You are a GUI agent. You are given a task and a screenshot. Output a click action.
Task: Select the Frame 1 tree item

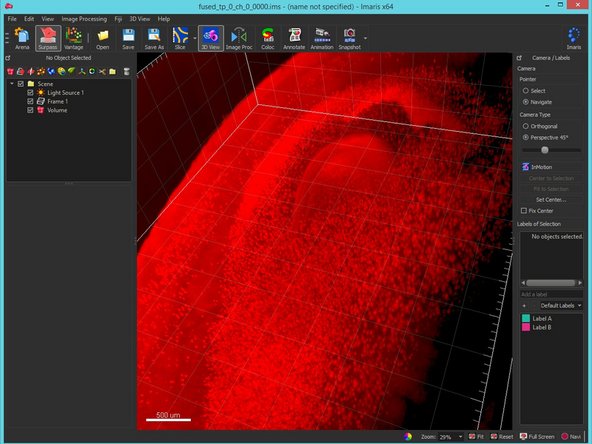(57, 102)
